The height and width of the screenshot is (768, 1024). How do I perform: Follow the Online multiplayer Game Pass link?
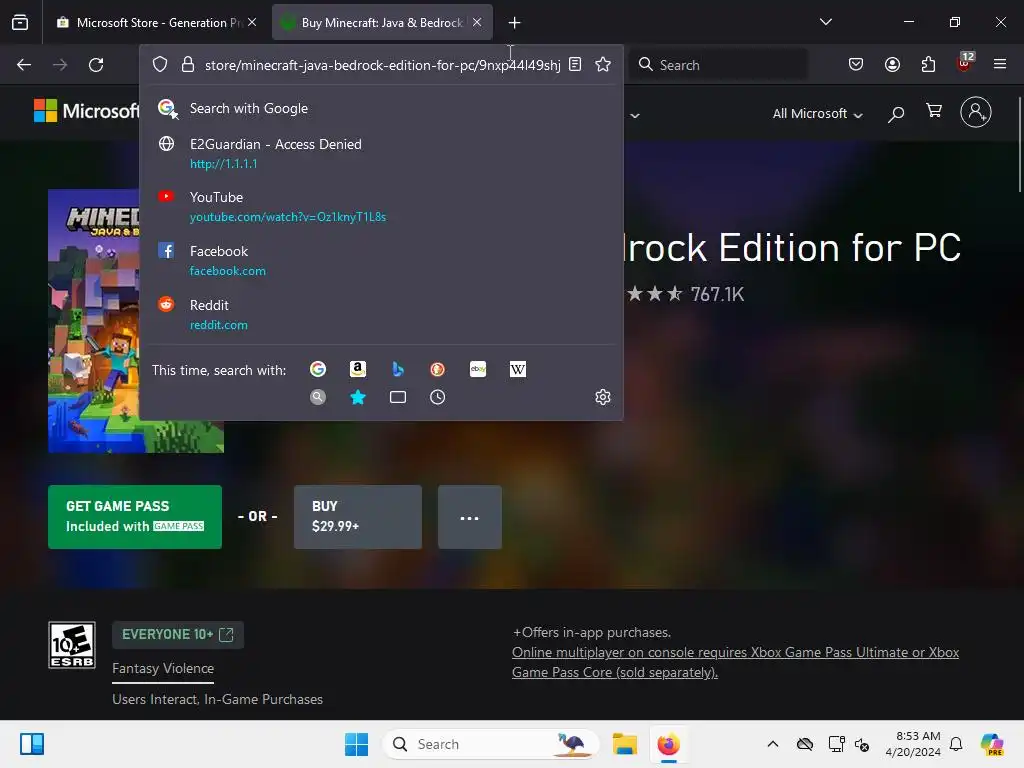(x=735, y=662)
